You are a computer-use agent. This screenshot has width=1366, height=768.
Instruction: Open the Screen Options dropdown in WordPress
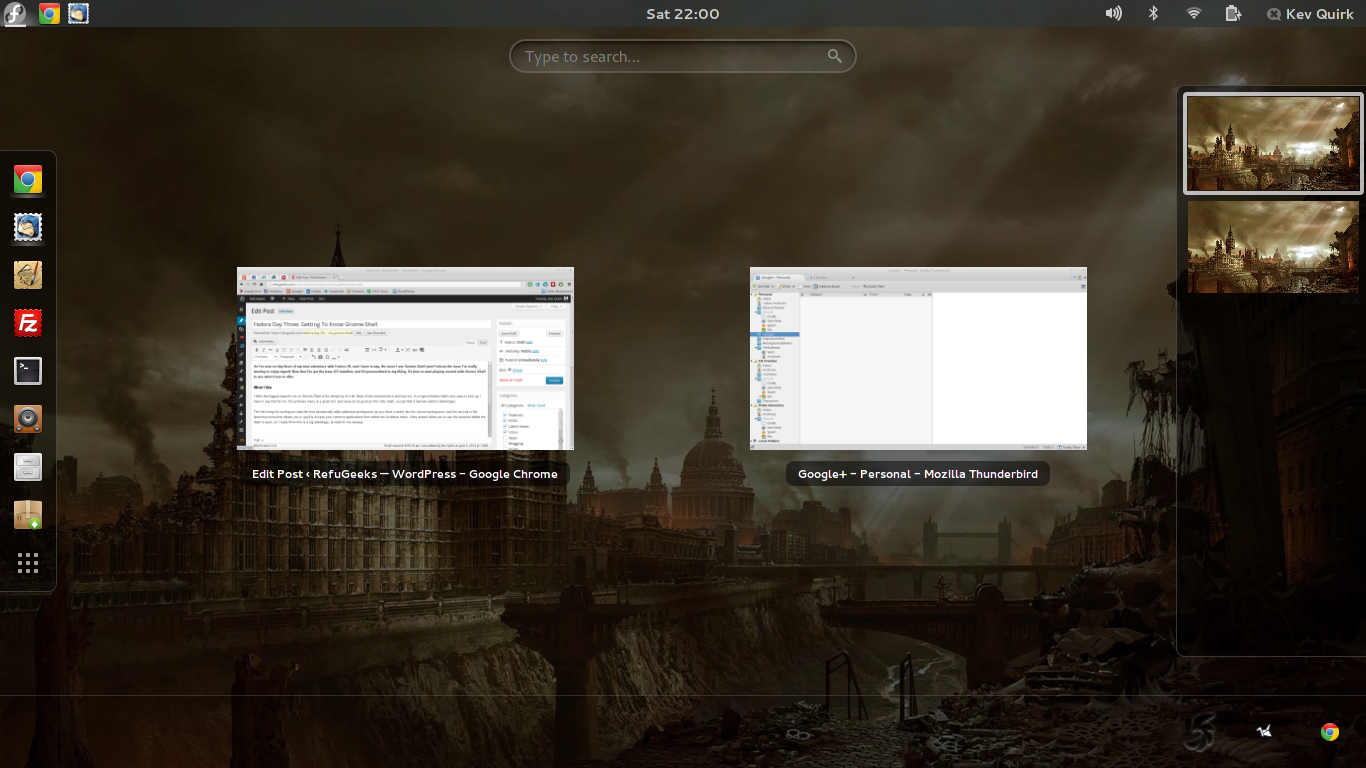[528, 306]
